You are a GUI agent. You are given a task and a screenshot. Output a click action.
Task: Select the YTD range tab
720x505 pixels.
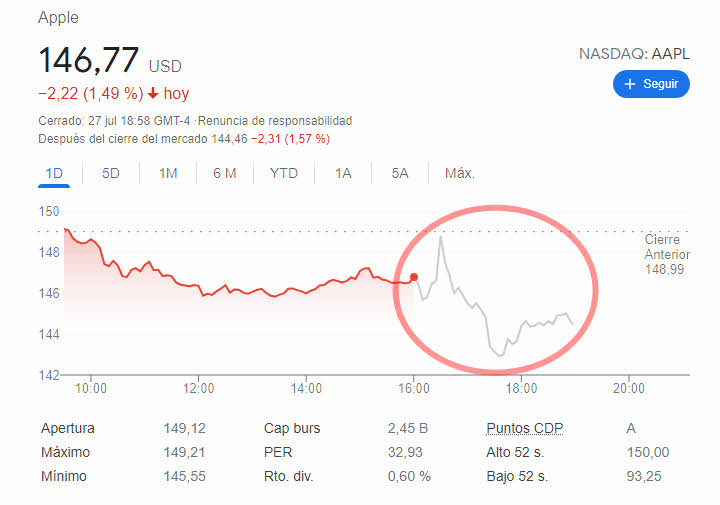(284, 173)
